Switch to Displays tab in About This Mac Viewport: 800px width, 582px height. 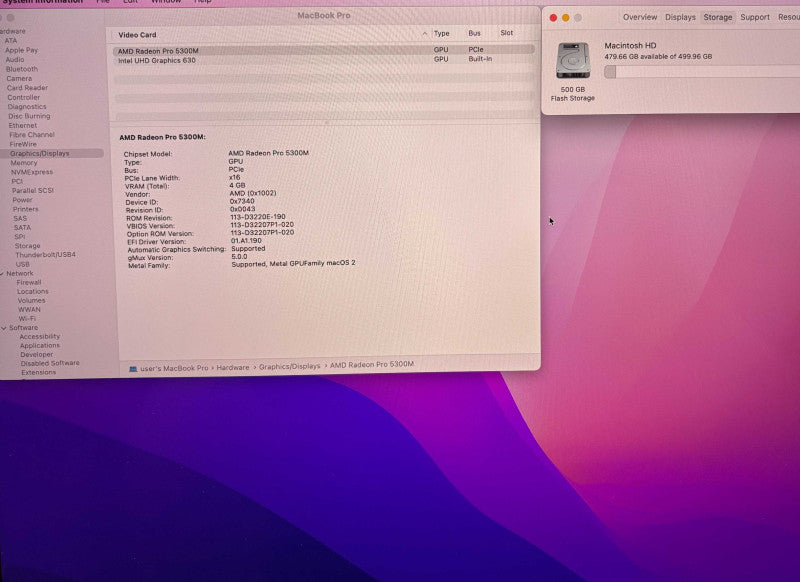click(x=680, y=17)
